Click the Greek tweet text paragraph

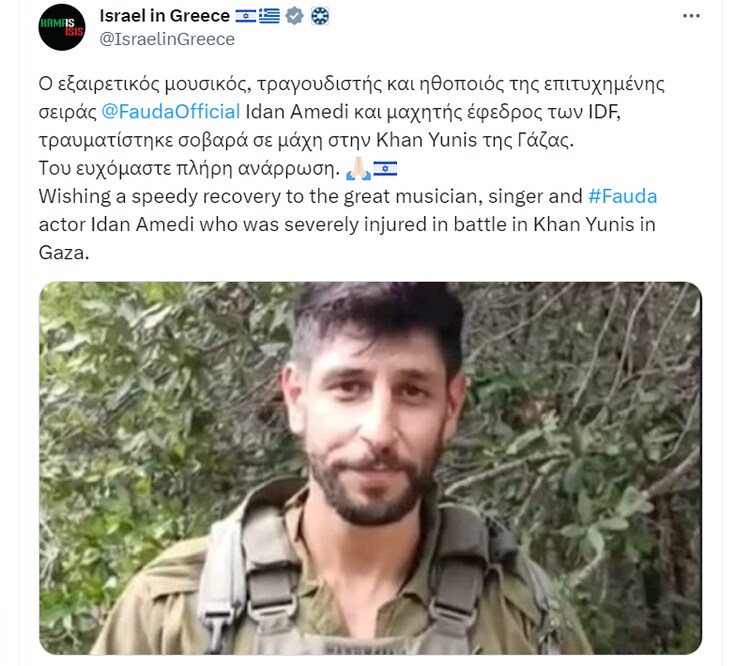[352, 126]
